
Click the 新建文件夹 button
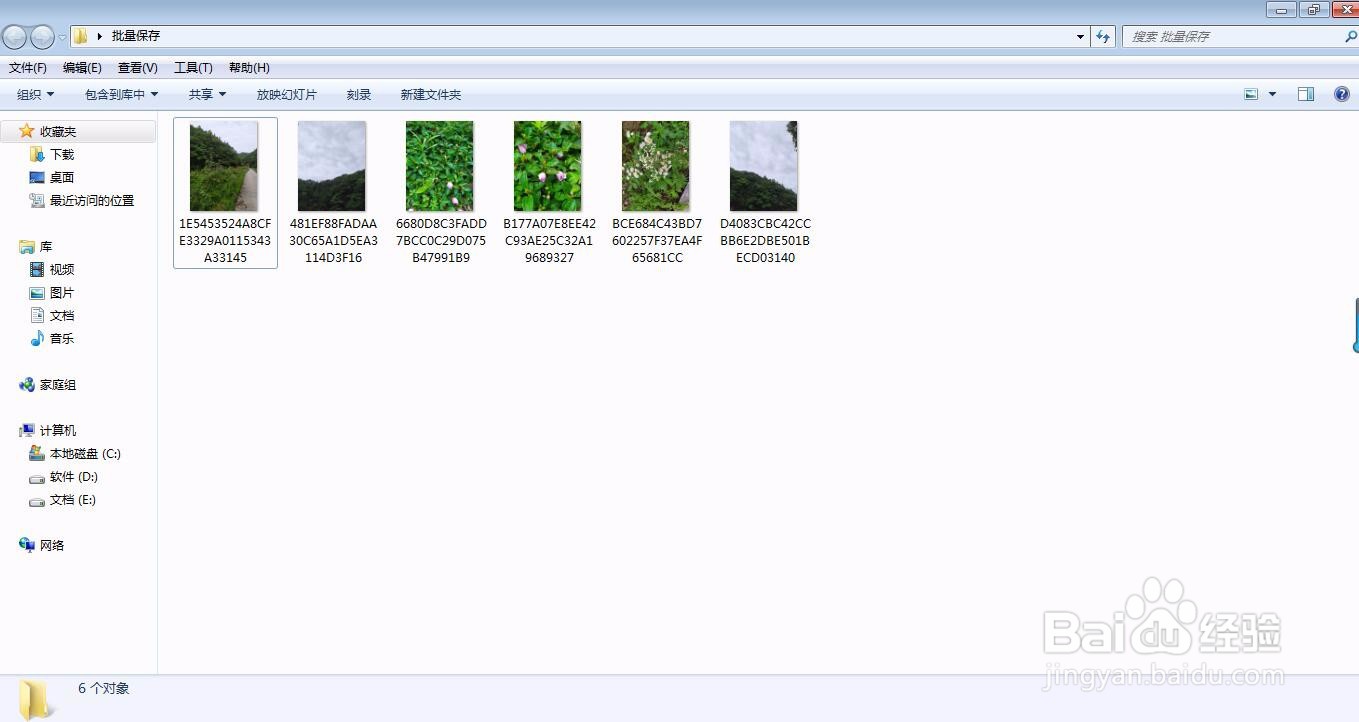coord(431,94)
